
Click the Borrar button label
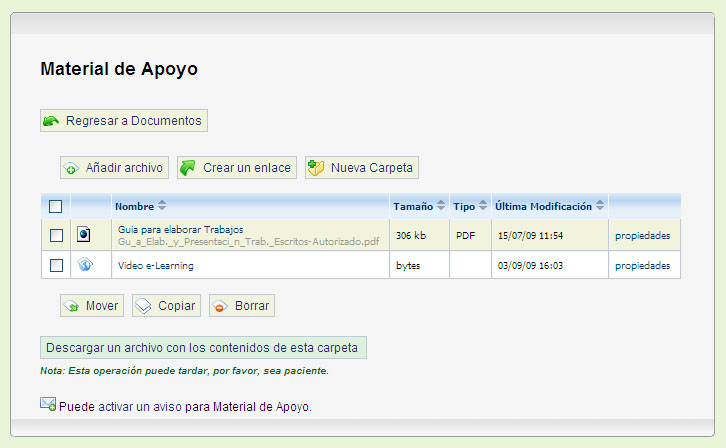(252, 306)
